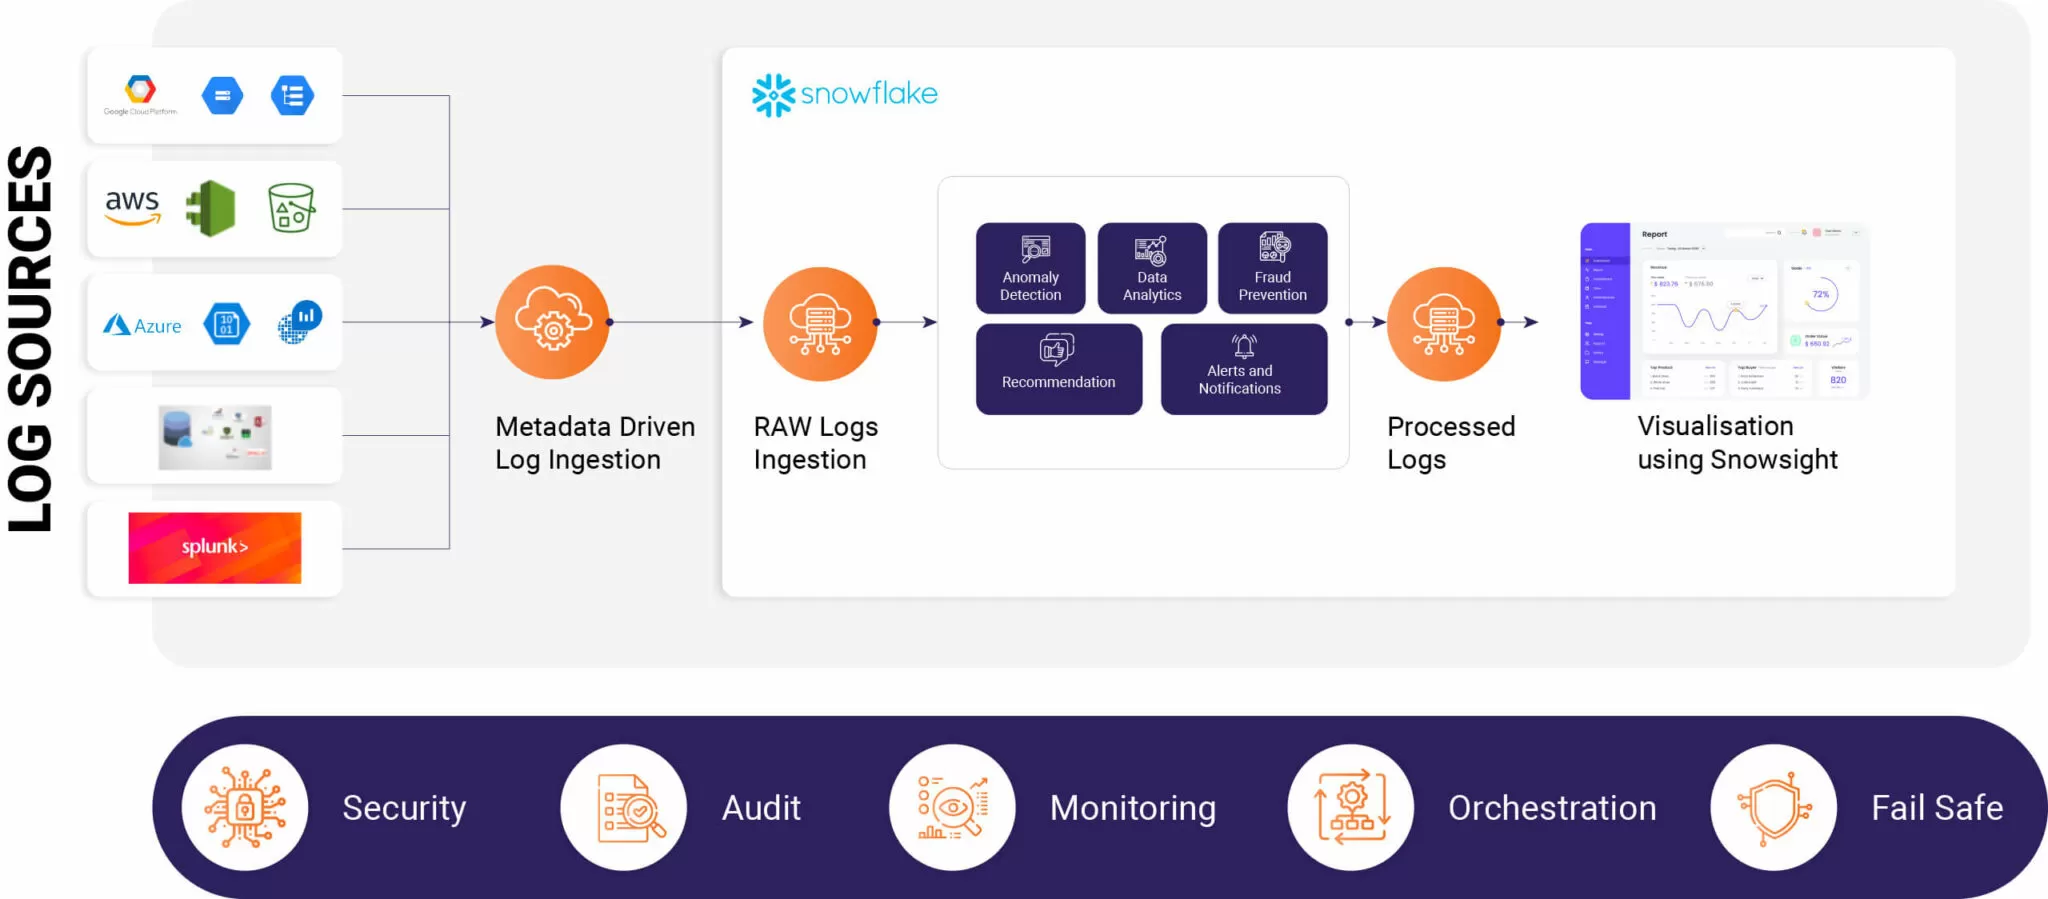Viewport: 2048px width, 899px height.
Task: Click the RAW Logs Ingestion orange icon
Action: (x=820, y=323)
